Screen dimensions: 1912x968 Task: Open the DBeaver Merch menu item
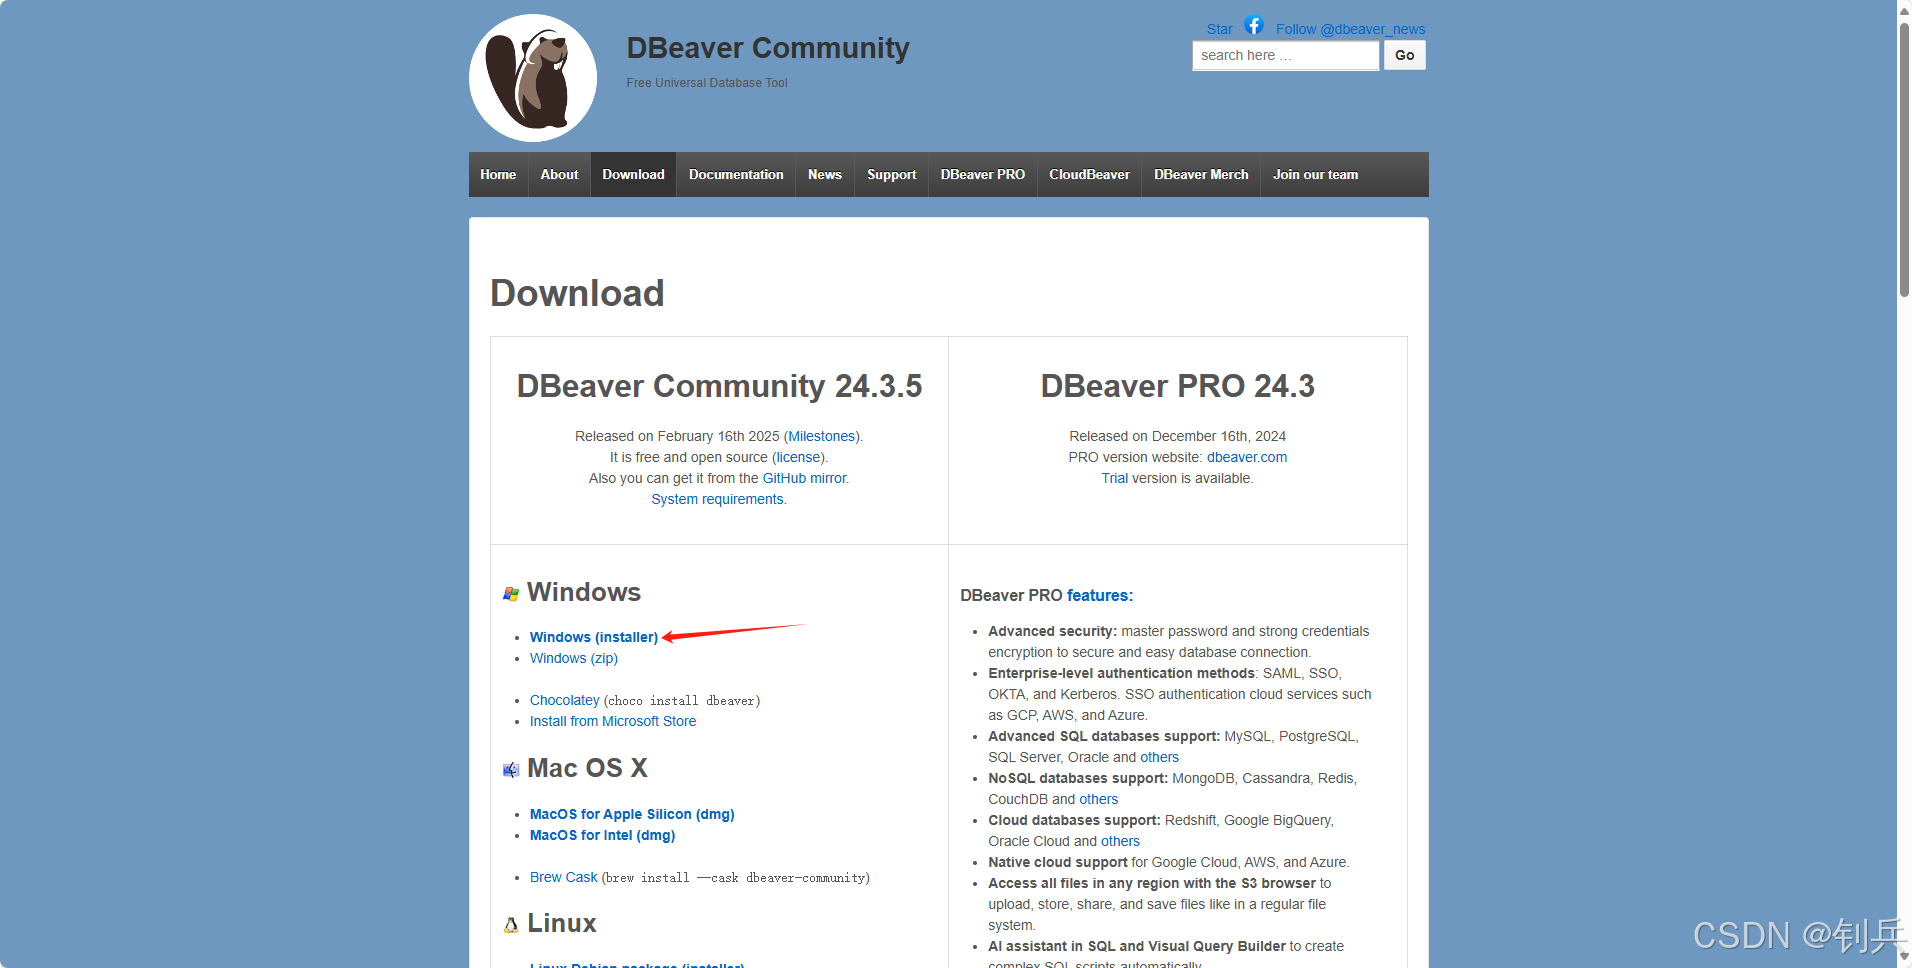(1201, 174)
